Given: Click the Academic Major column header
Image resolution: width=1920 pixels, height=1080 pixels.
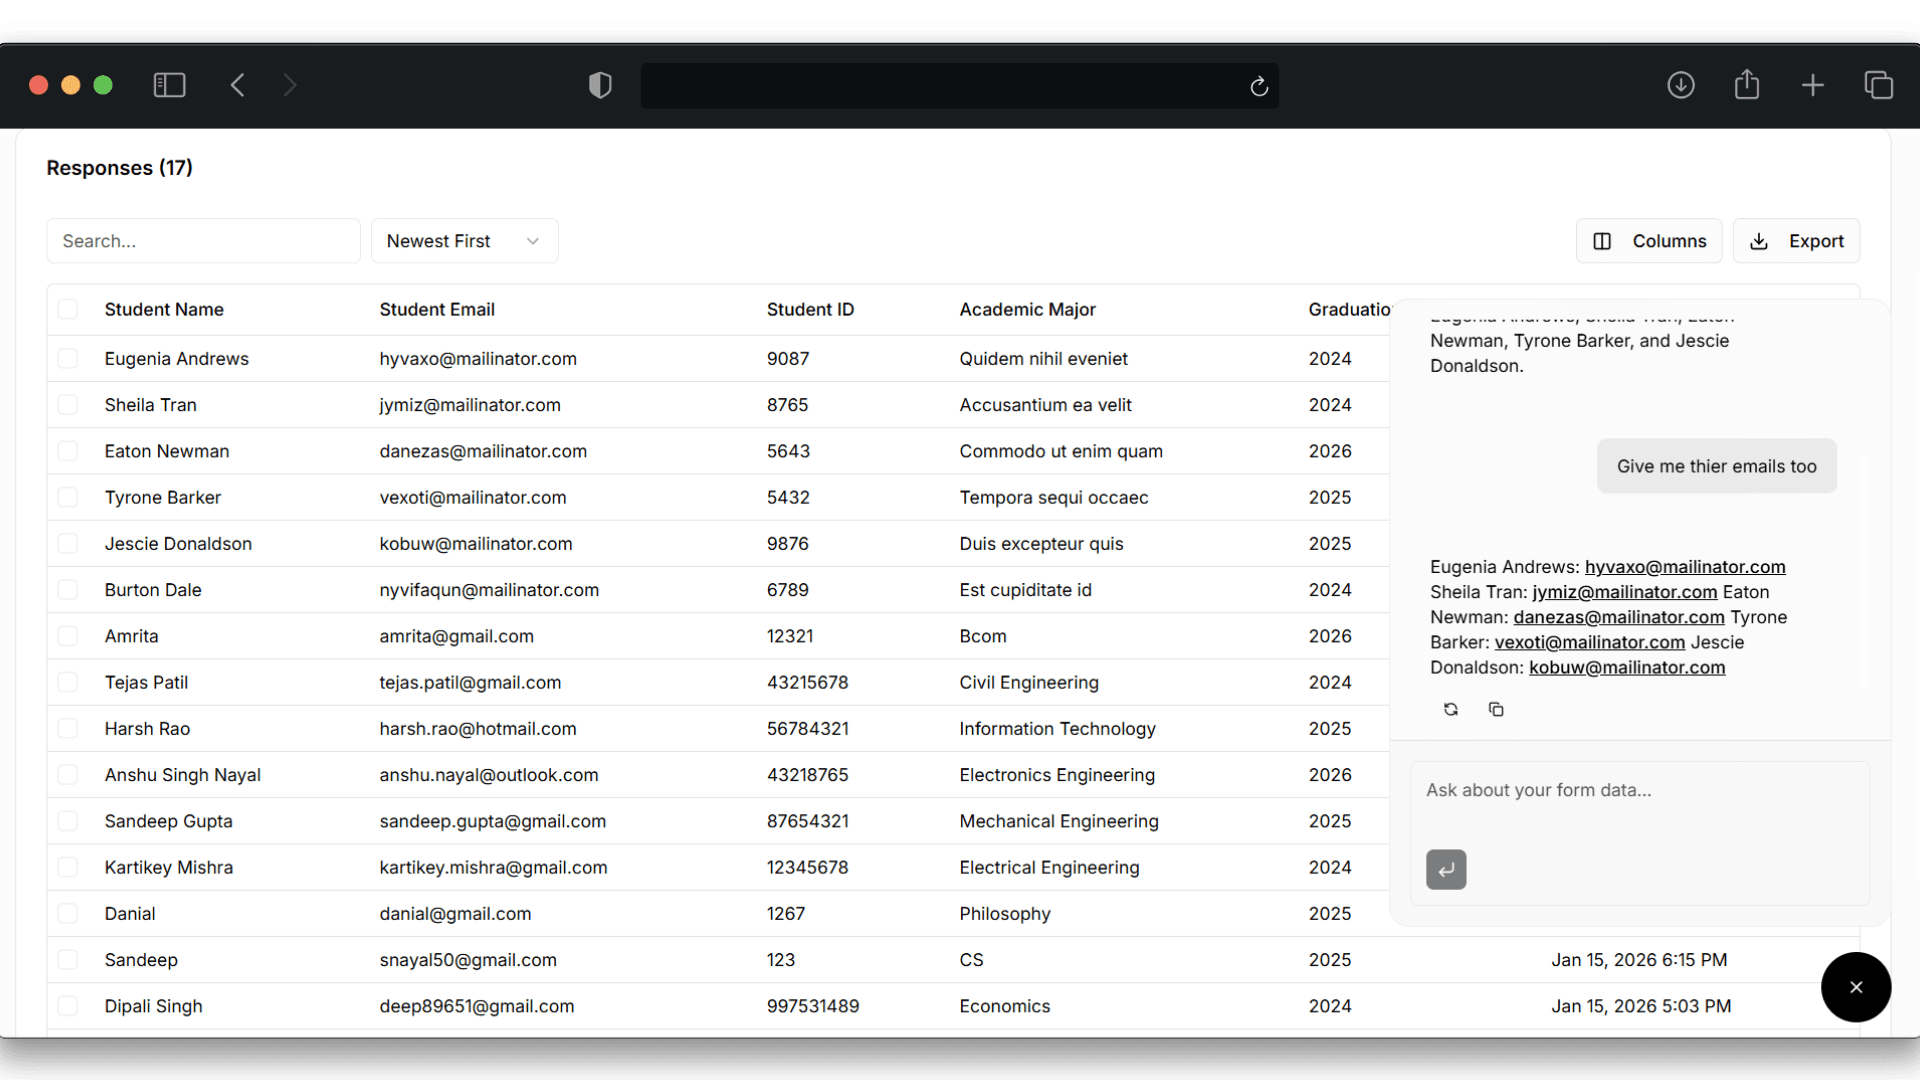Looking at the screenshot, I should point(1027,309).
